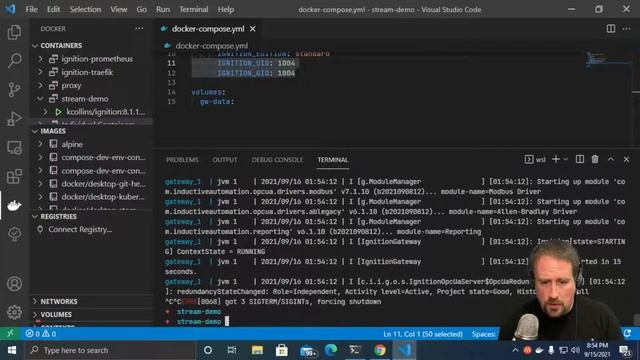
Task: Show hidden system tray icons
Action: [515, 350]
